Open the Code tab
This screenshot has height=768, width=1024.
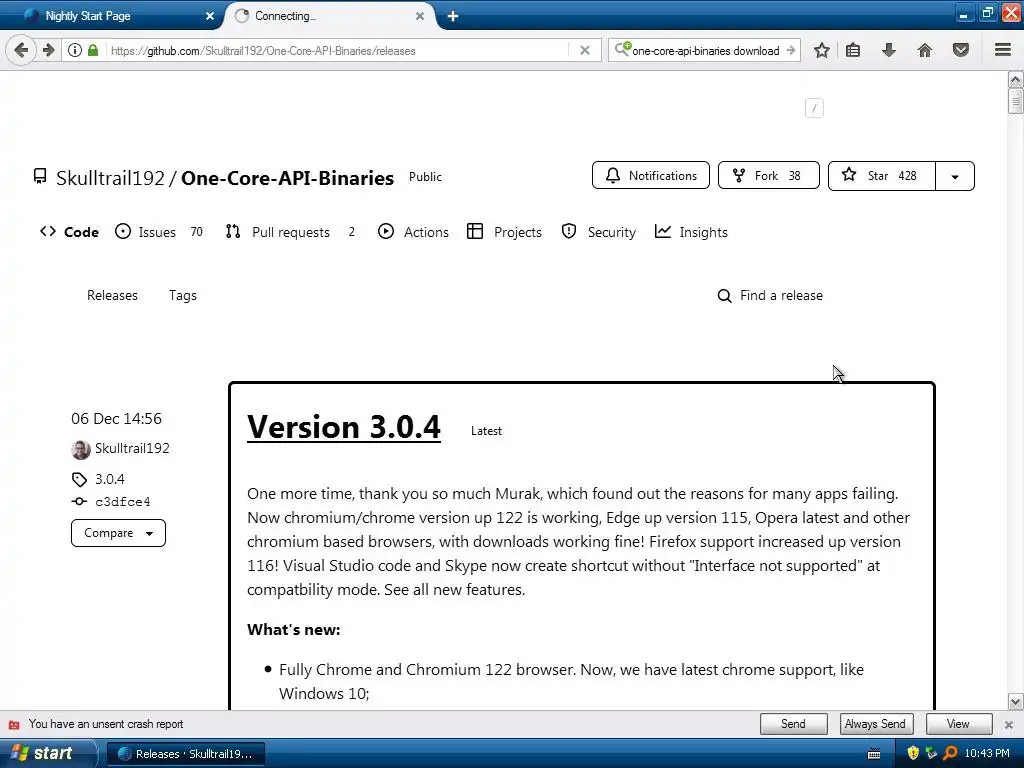click(x=69, y=232)
